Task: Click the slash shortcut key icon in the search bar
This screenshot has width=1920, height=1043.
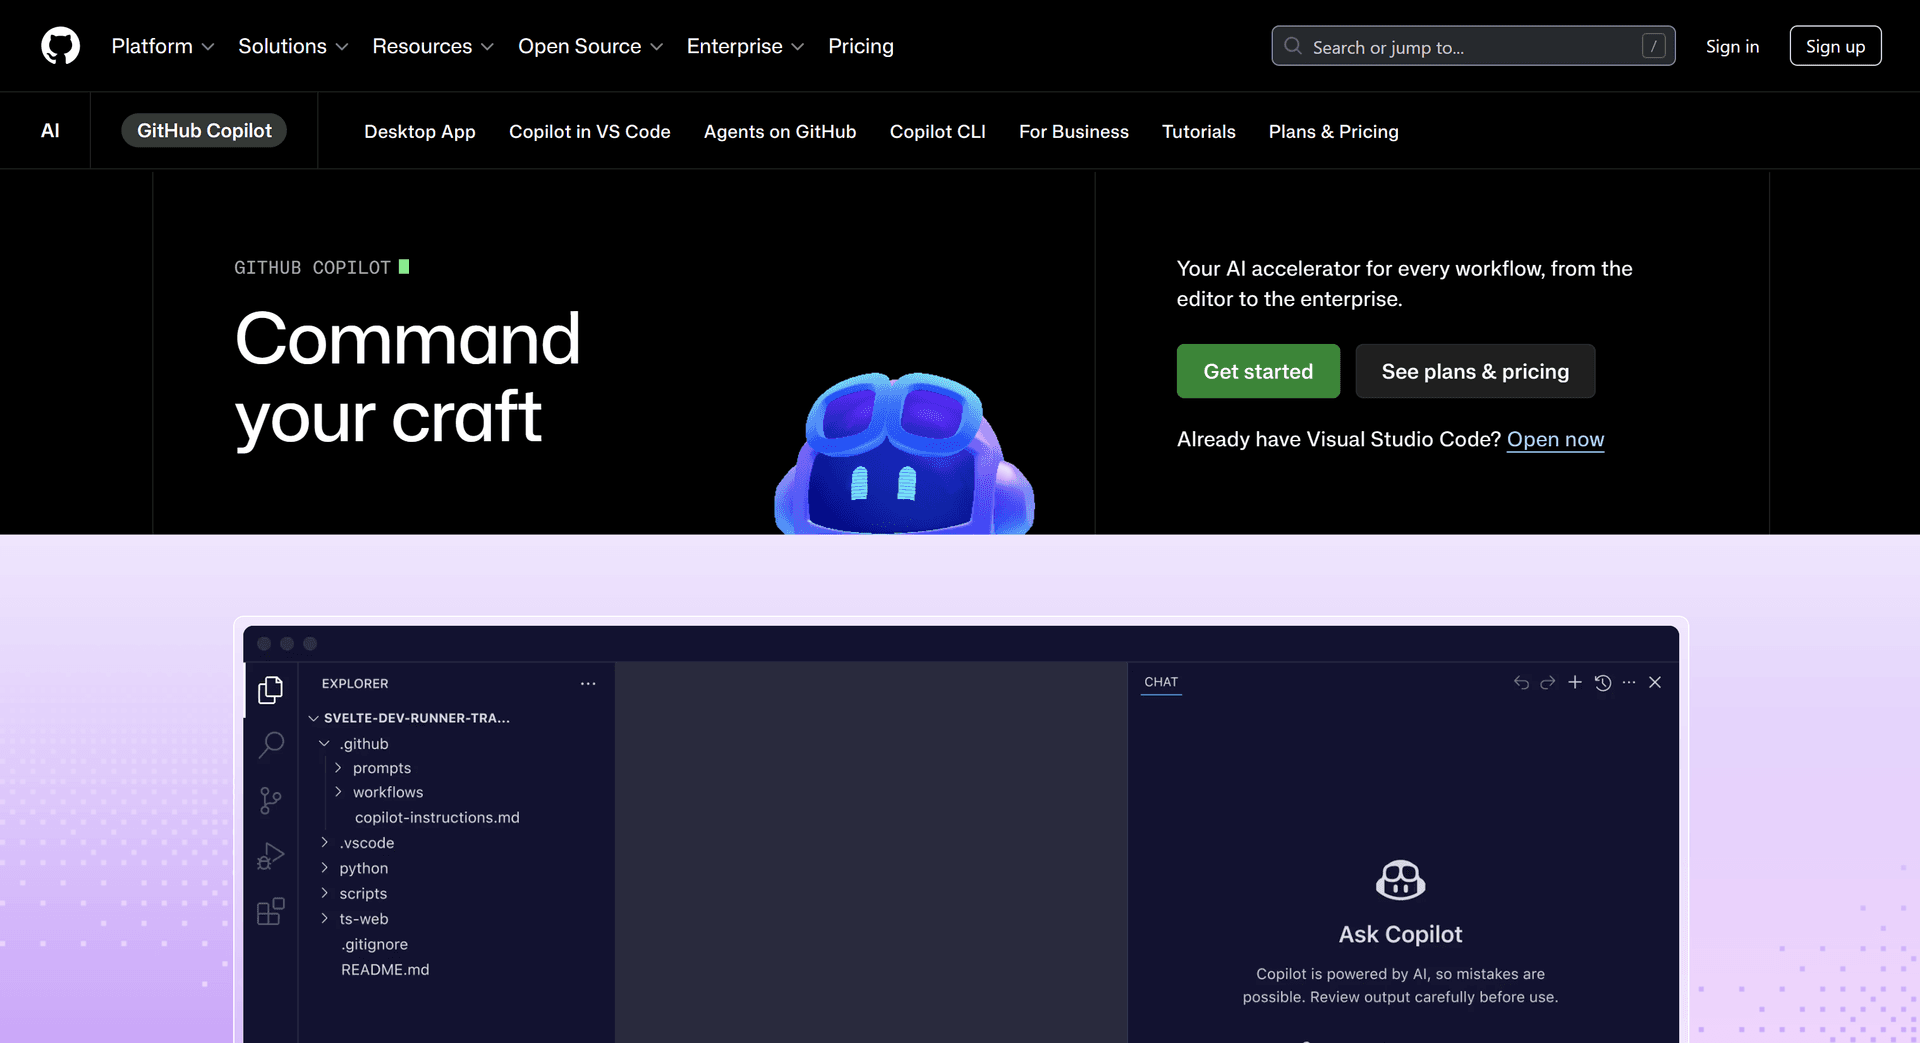Action: (x=1654, y=46)
